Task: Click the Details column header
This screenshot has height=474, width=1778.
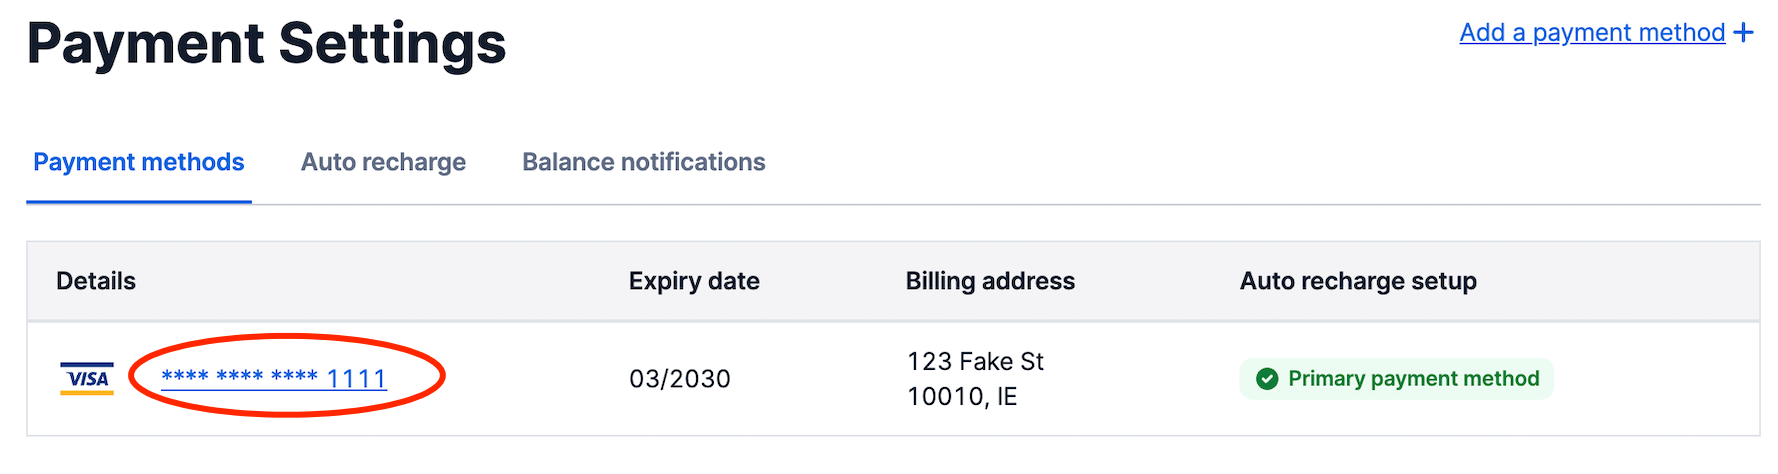Action: (96, 281)
